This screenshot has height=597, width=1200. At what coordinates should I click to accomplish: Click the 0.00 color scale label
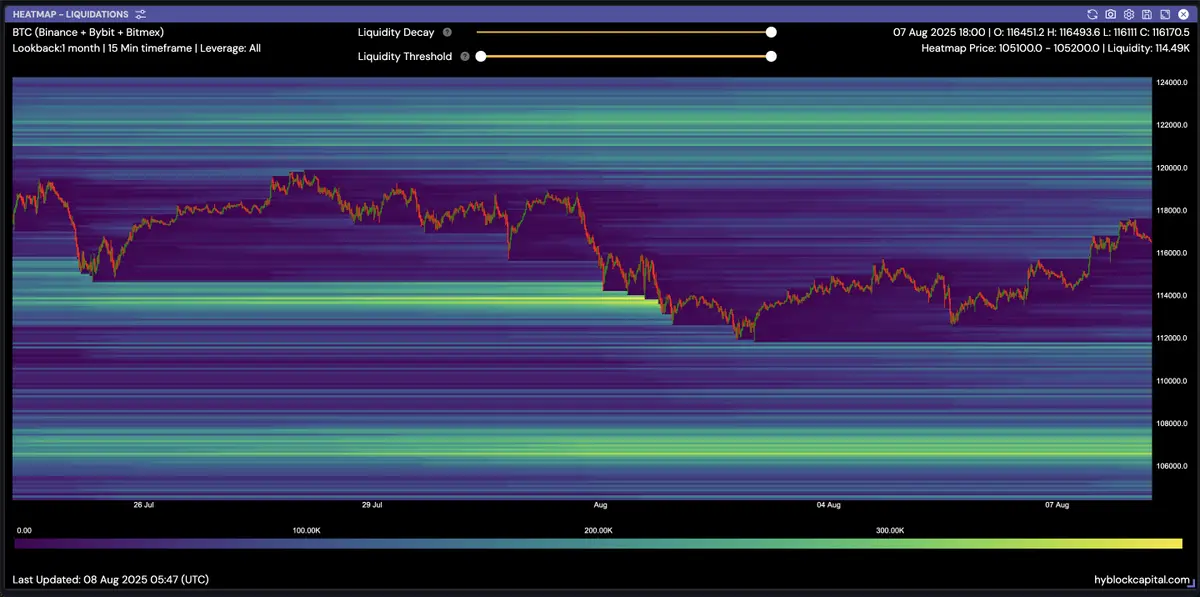click(x=25, y=530)
